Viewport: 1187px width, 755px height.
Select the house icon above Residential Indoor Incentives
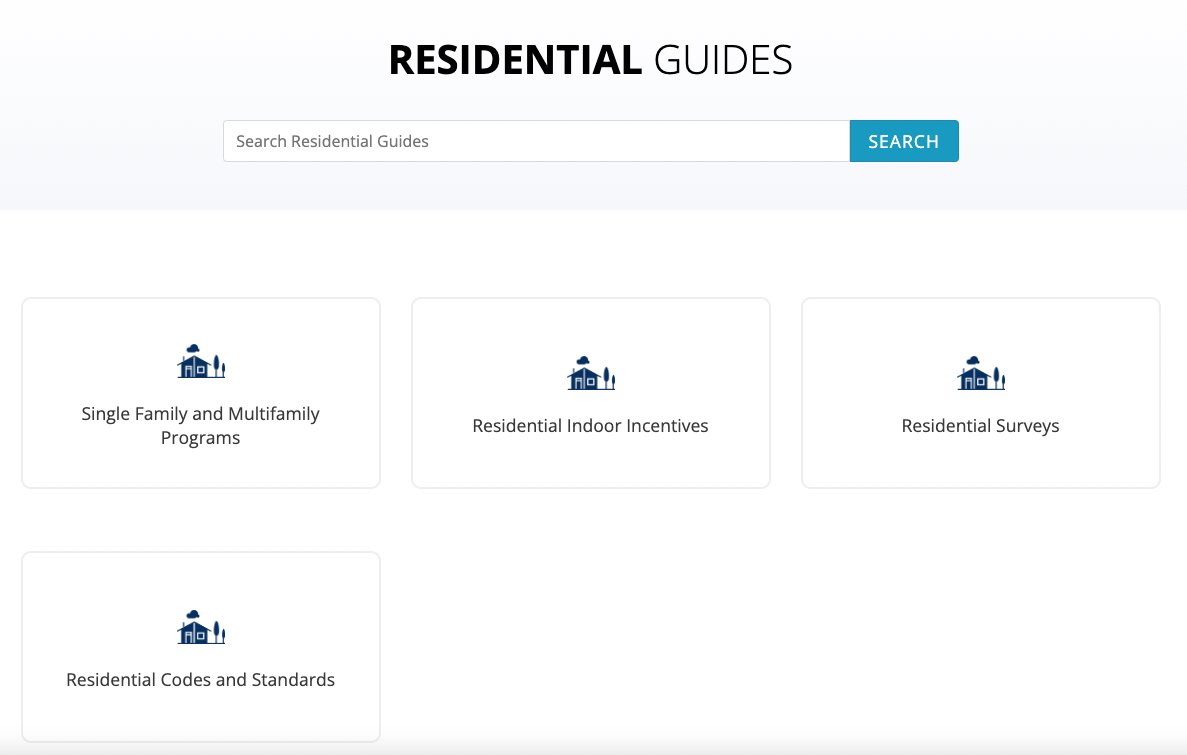[590, 373]
